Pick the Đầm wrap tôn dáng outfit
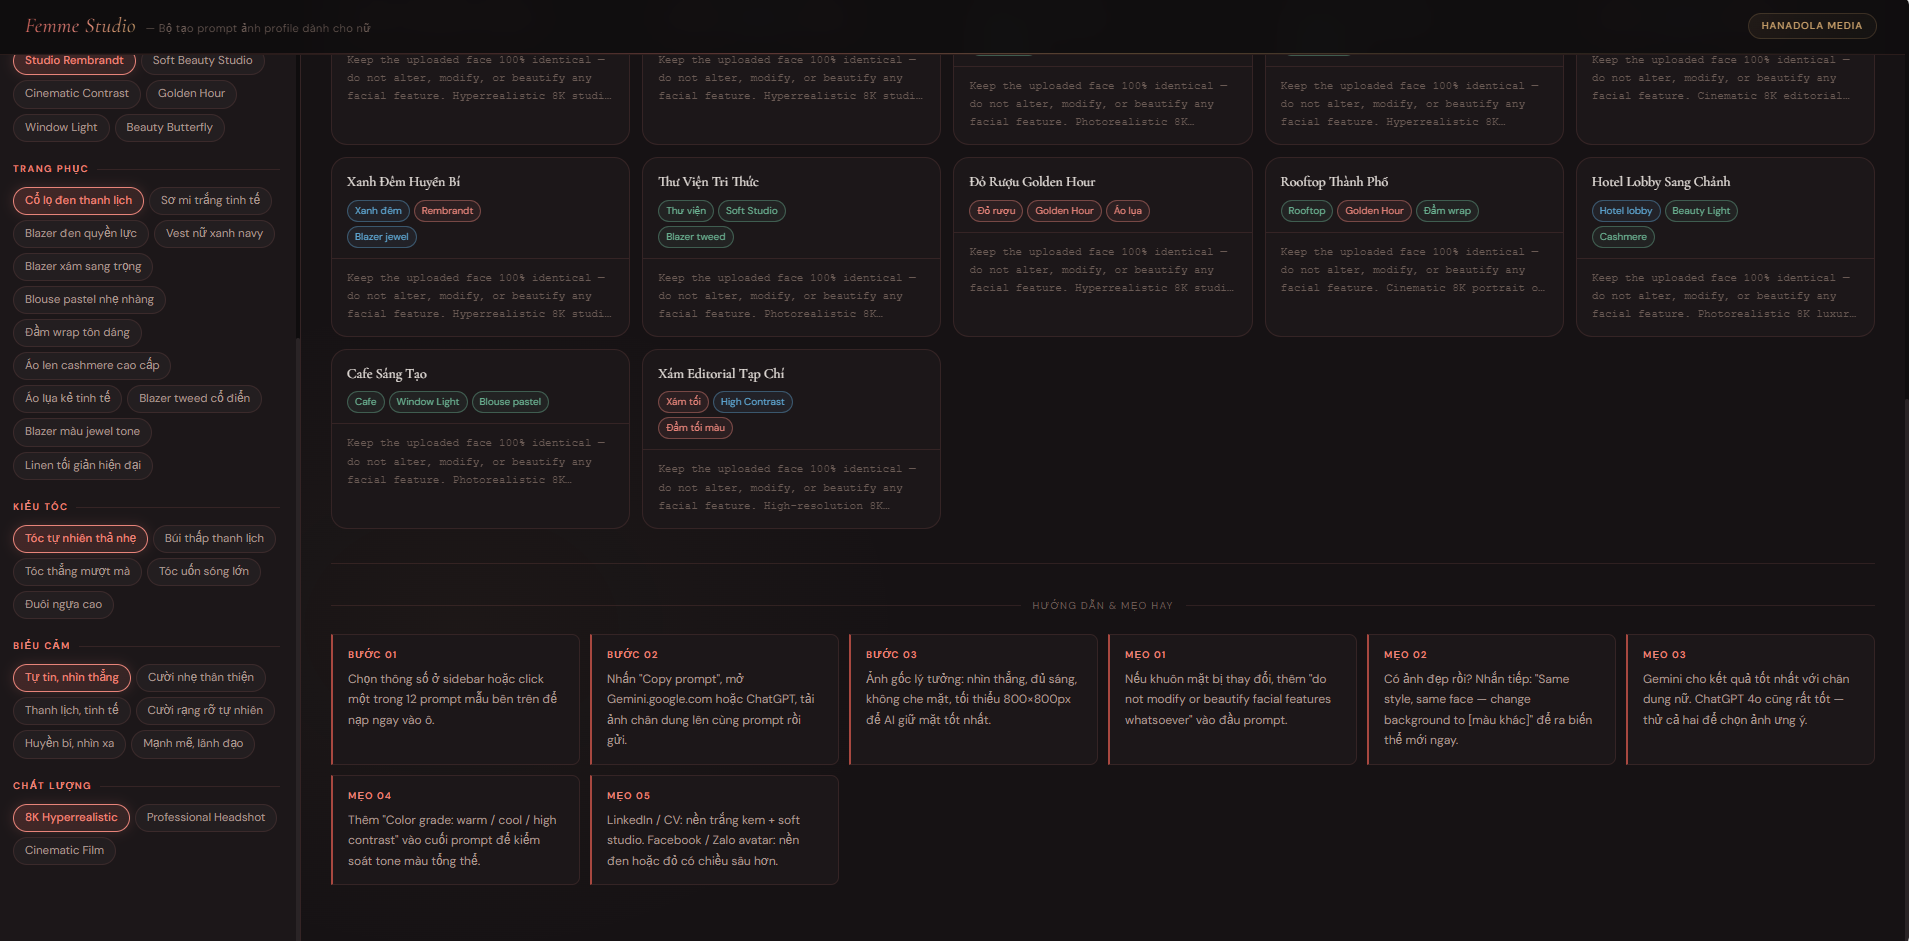The width and height of the screenshot is (1909, 941). [77, 333]
